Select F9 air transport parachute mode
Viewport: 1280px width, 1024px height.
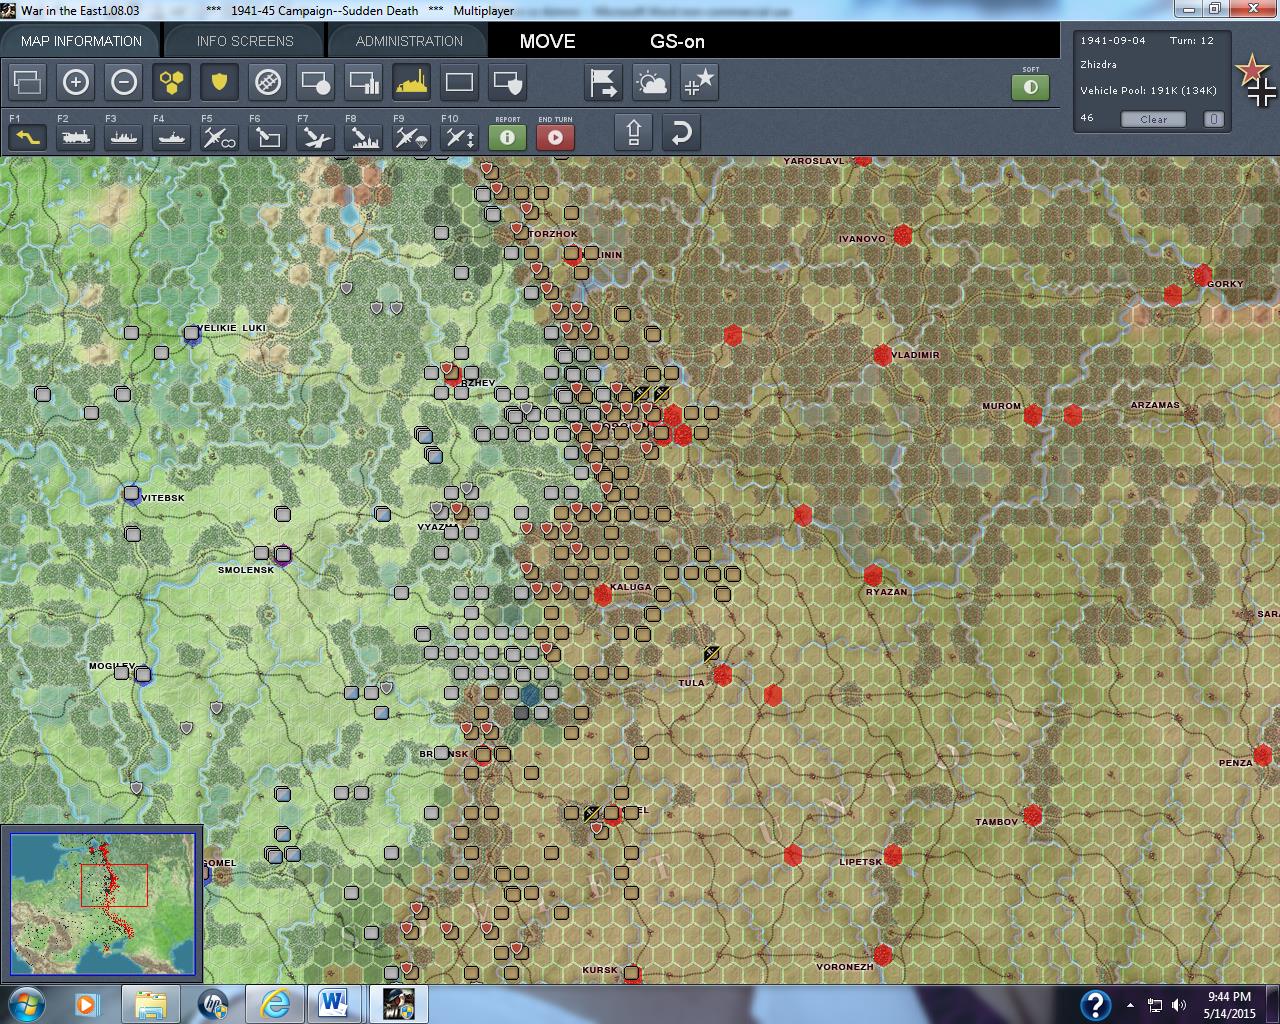[412, 135]
